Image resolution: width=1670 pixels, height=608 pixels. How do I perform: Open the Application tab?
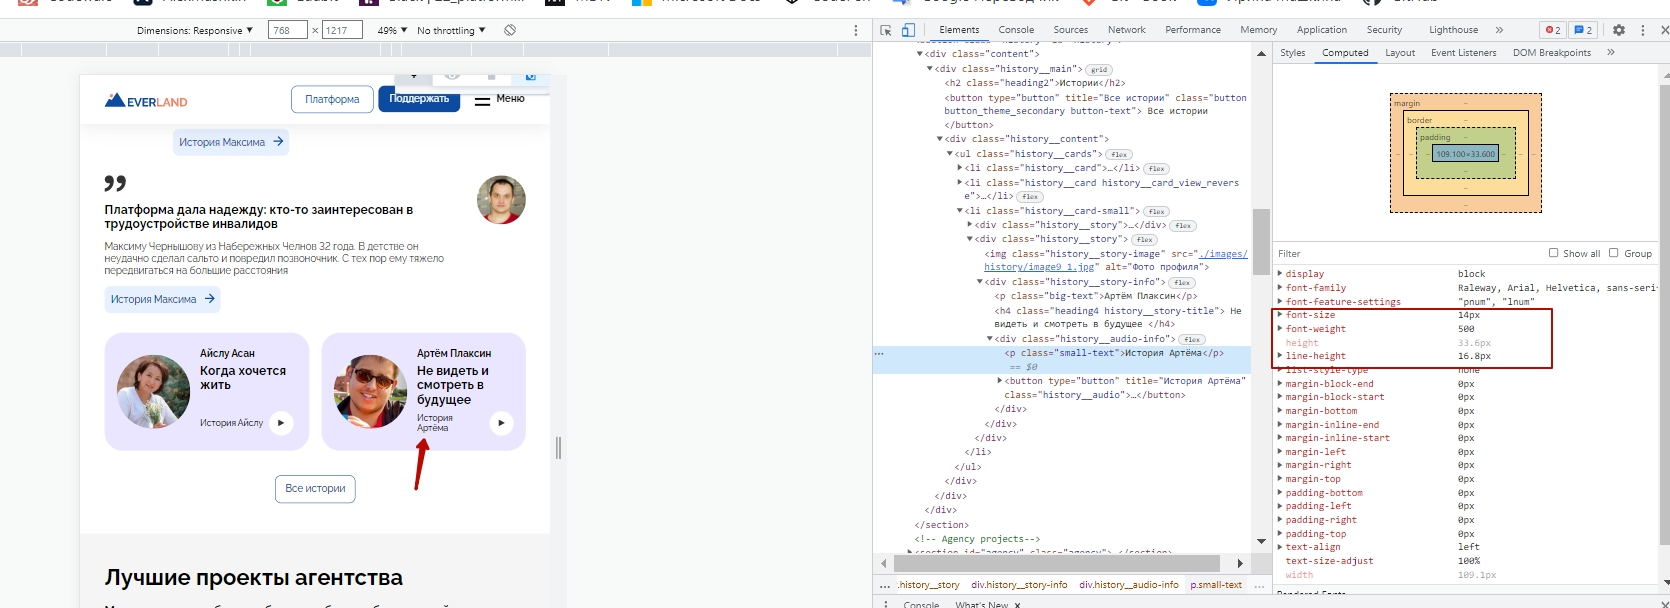tap(1322, 30)
